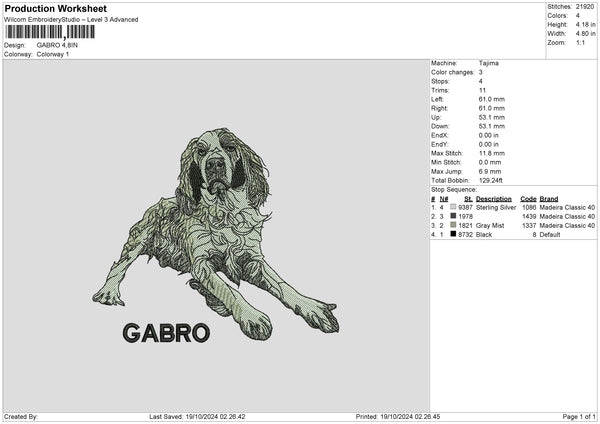Select the 'Page 1 of 1' footer text
Viewport: 600px width, 424px height.
click(579, 417)
